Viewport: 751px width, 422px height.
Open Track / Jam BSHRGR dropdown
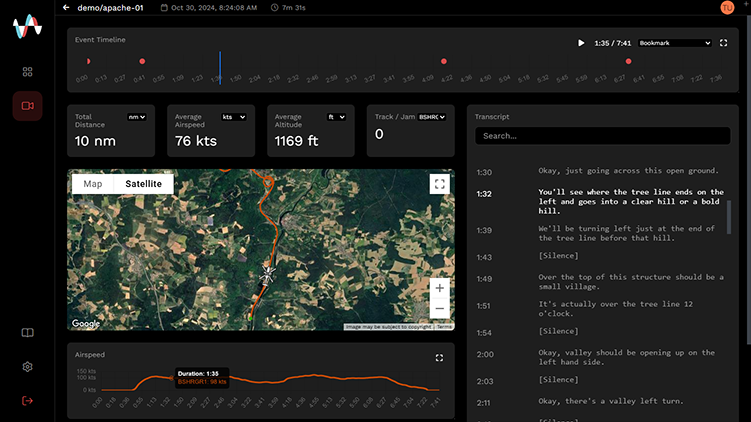point(432,117)
